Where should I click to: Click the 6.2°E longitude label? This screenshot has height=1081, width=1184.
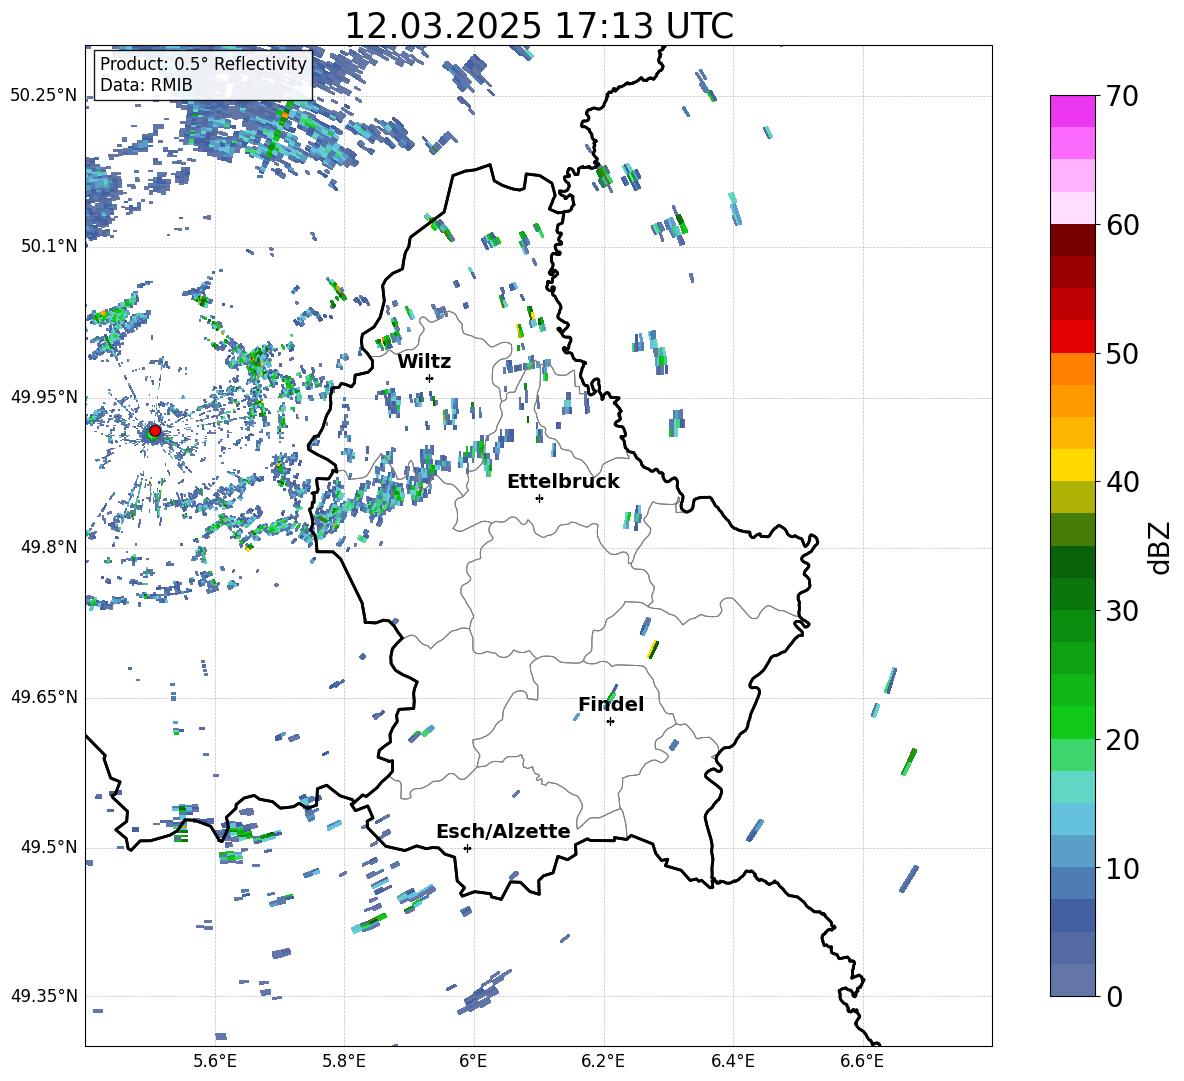click(x=603, y=1061)
